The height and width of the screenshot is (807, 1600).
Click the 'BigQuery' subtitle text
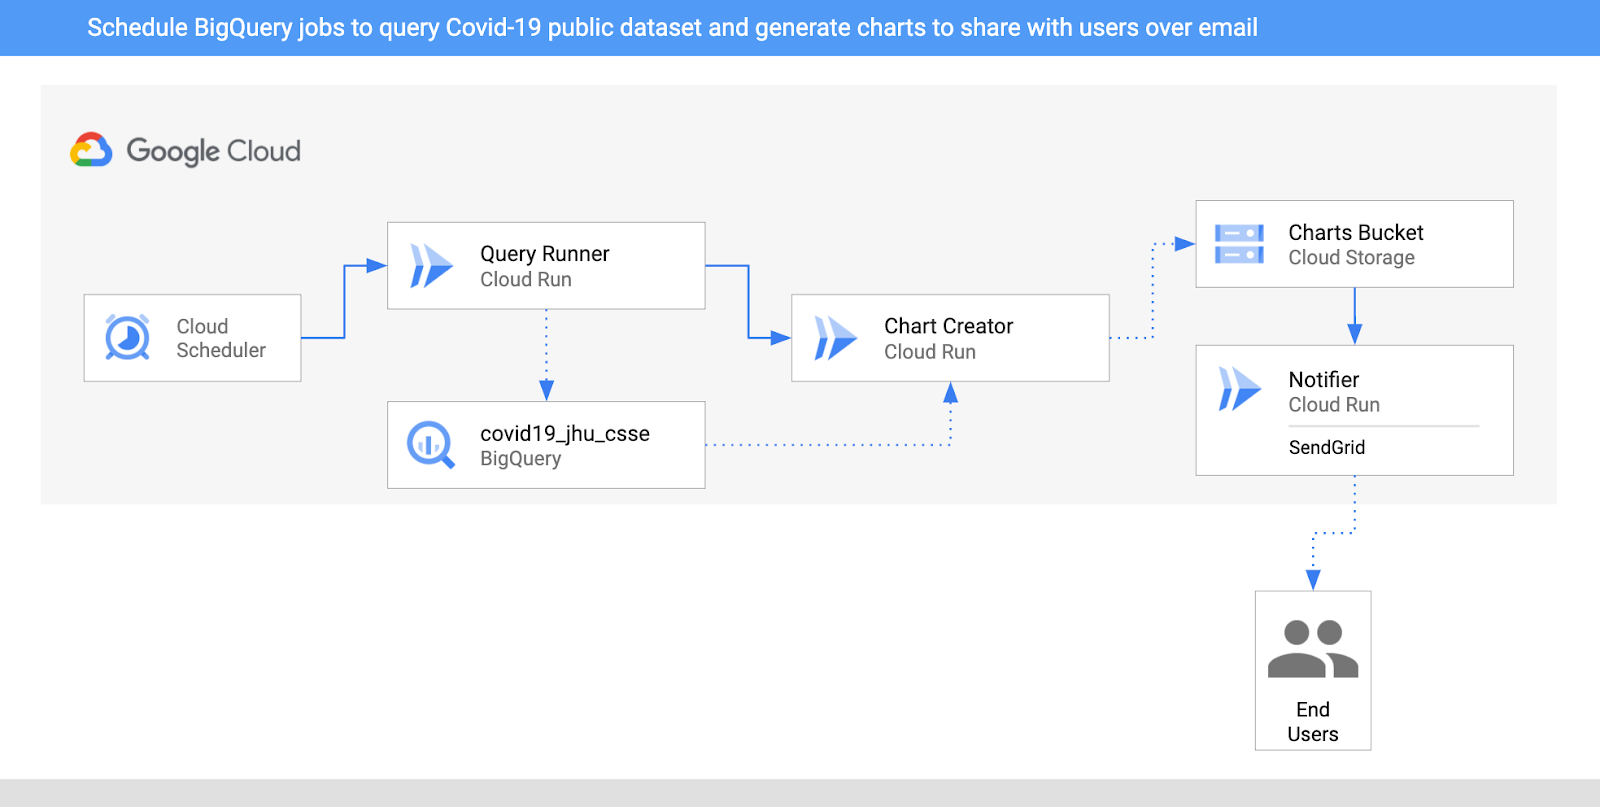tap(521, 459)
